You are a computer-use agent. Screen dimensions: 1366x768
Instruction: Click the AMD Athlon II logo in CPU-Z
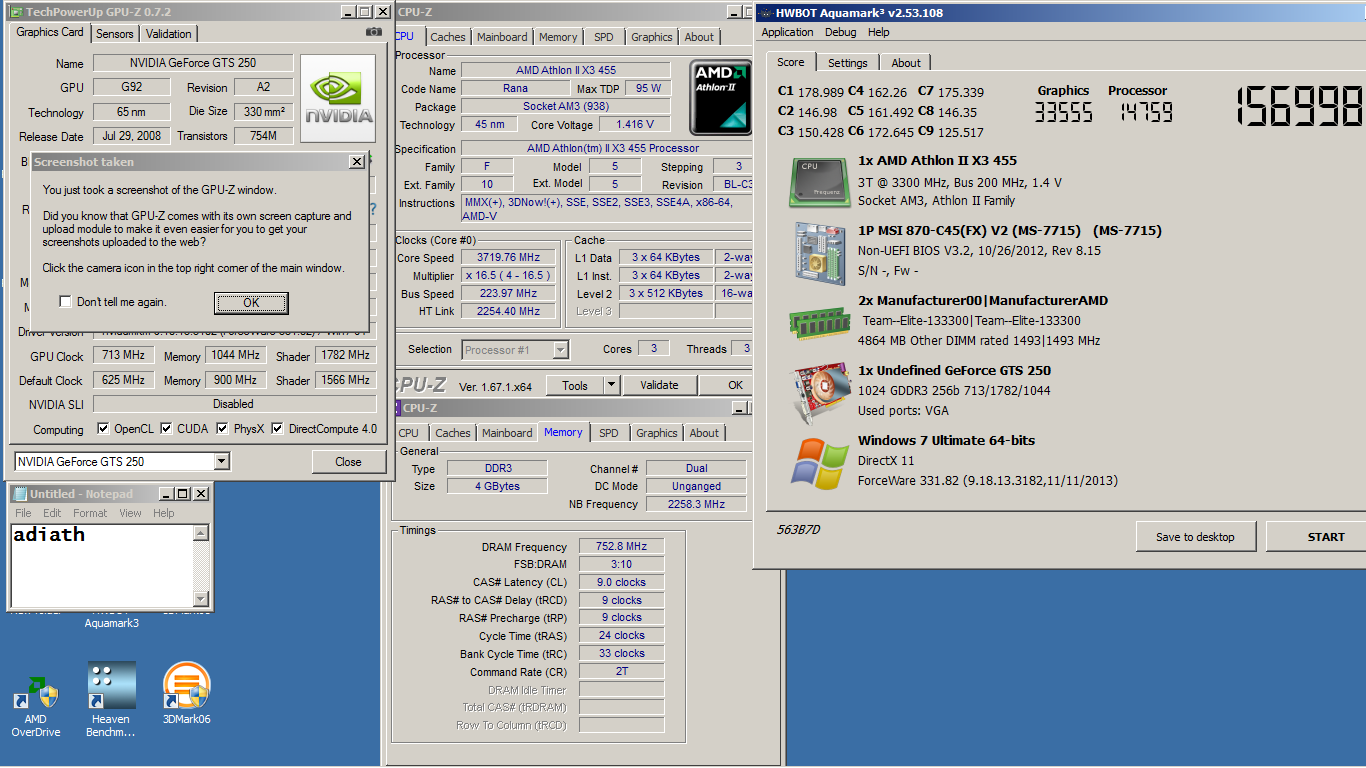click(721, 97)
